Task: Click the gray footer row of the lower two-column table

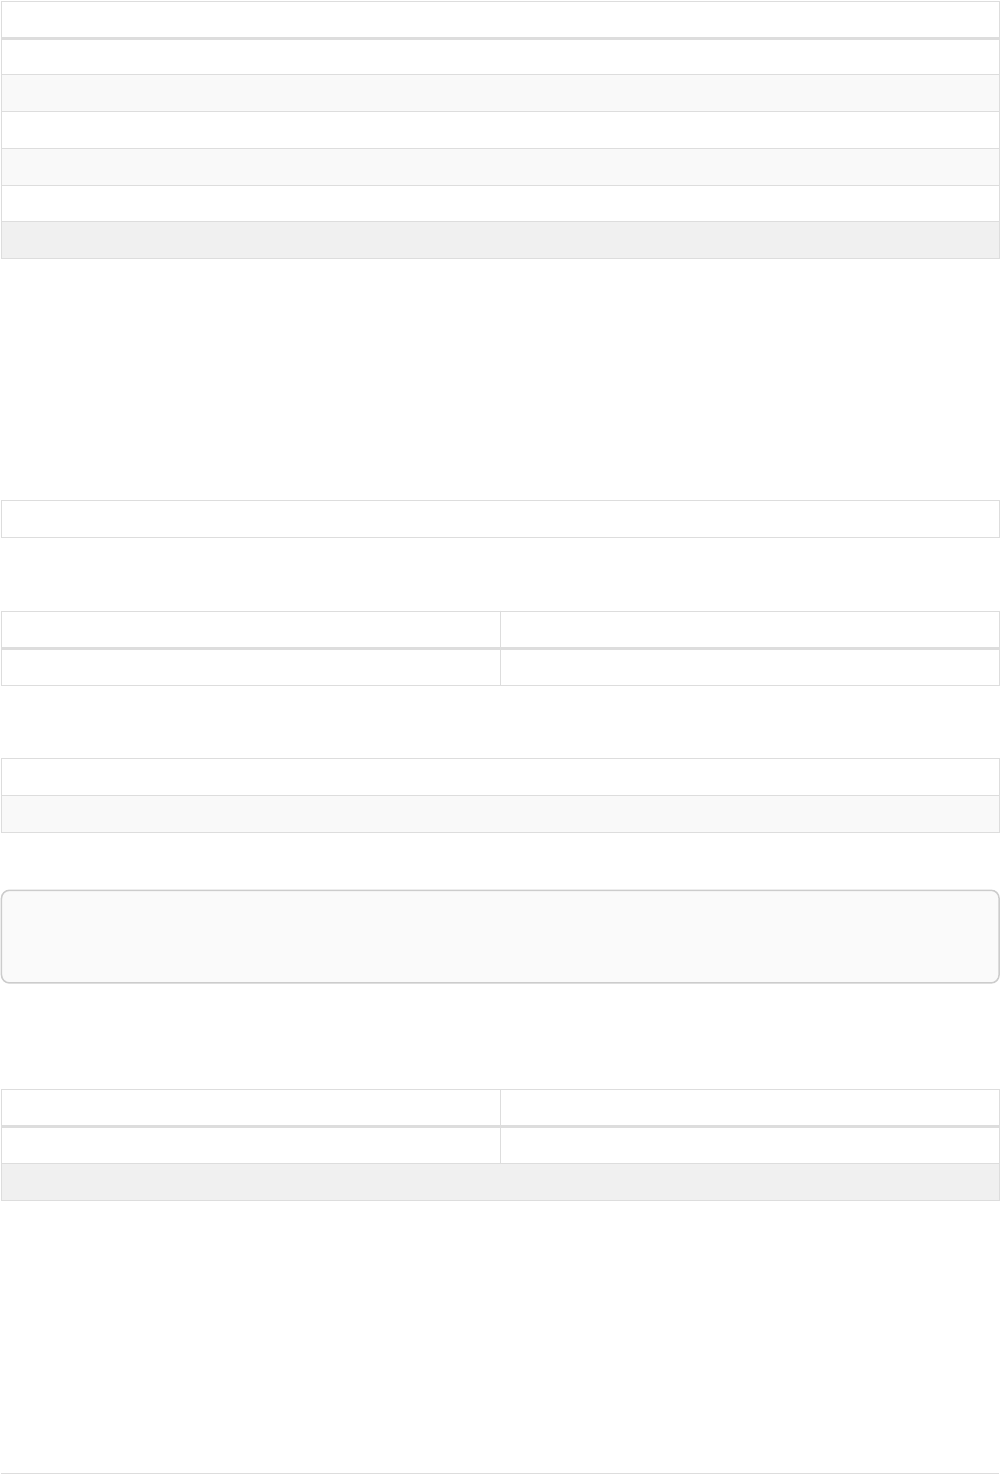Action: (x=500, y=1182)
